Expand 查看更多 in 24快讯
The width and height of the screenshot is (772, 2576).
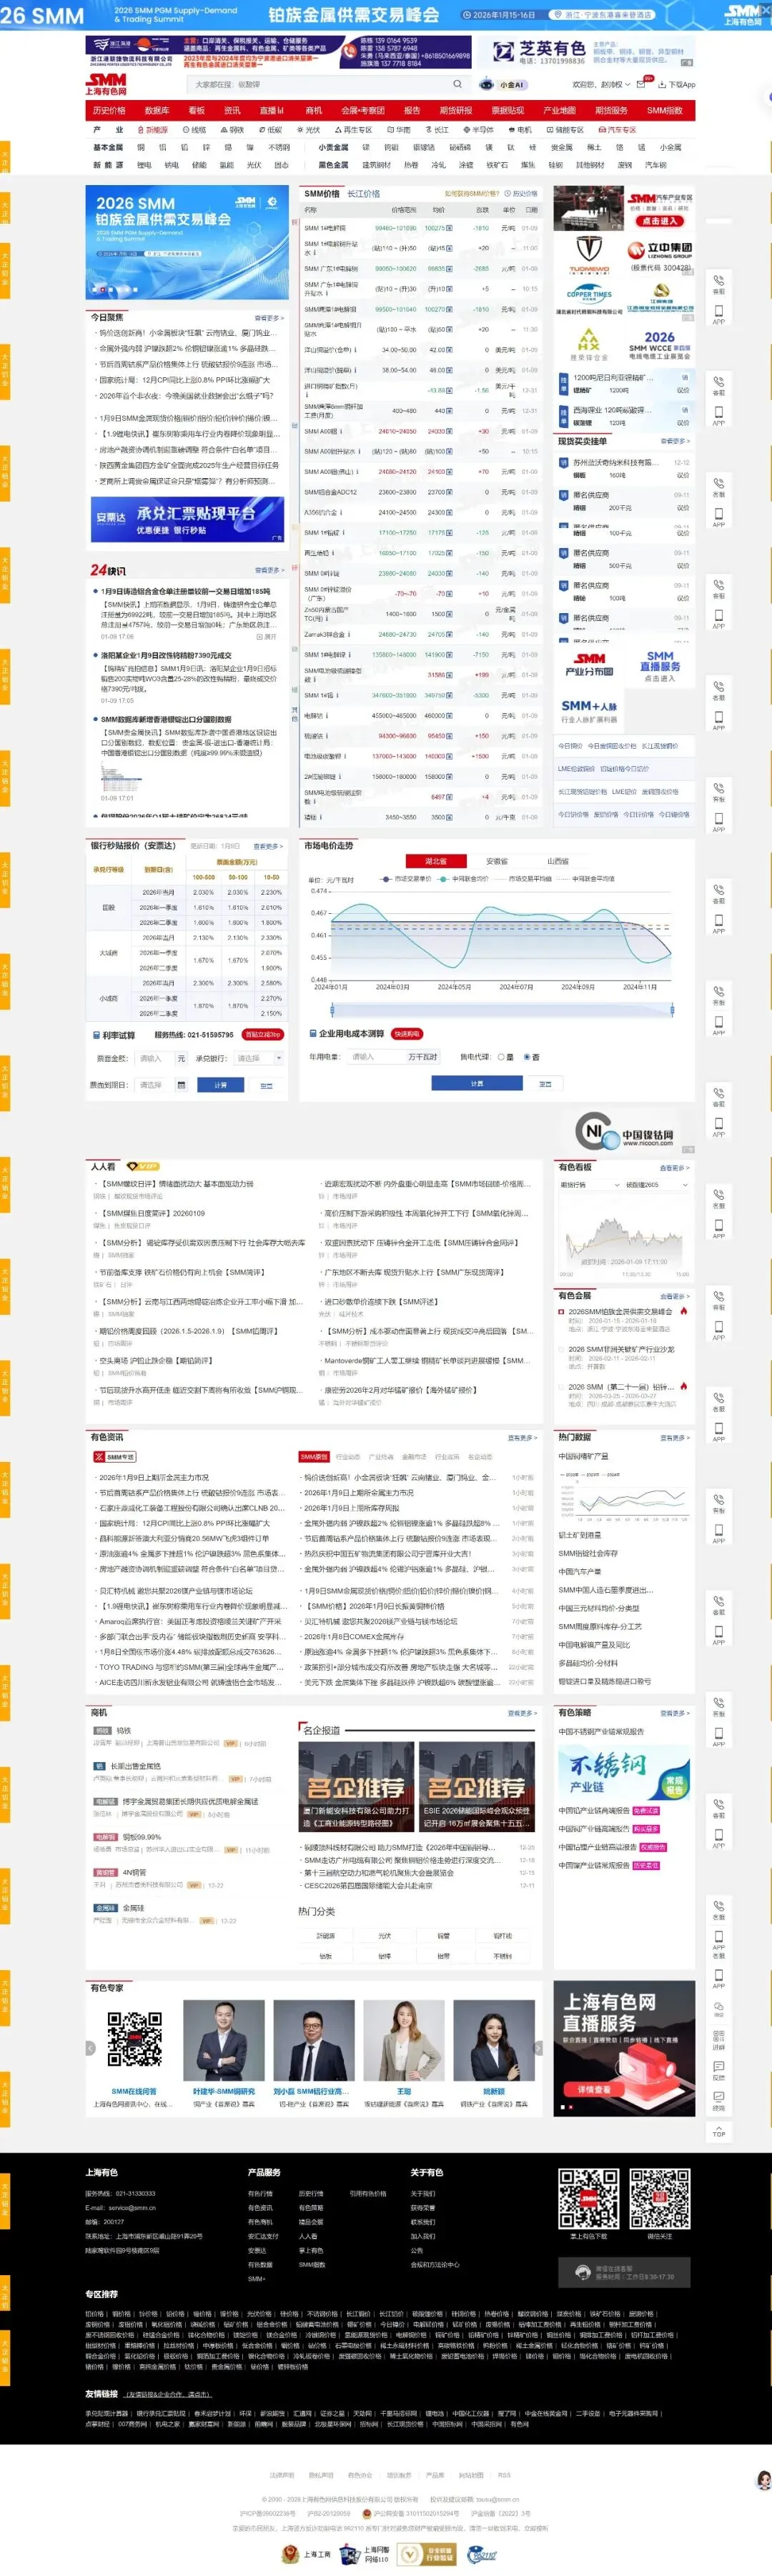pyautogui.click(x=268, y=569)
